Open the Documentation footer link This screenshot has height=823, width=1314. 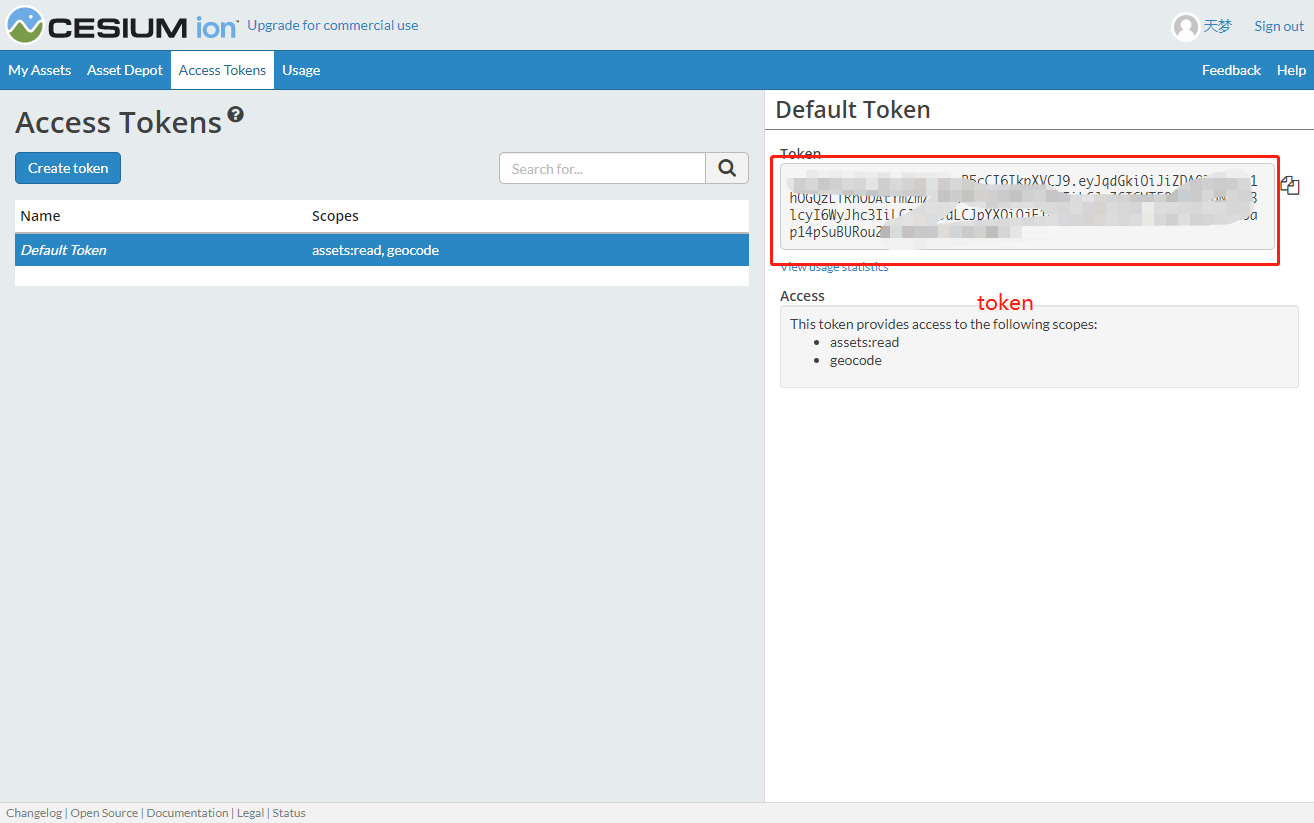coord(187,813)
